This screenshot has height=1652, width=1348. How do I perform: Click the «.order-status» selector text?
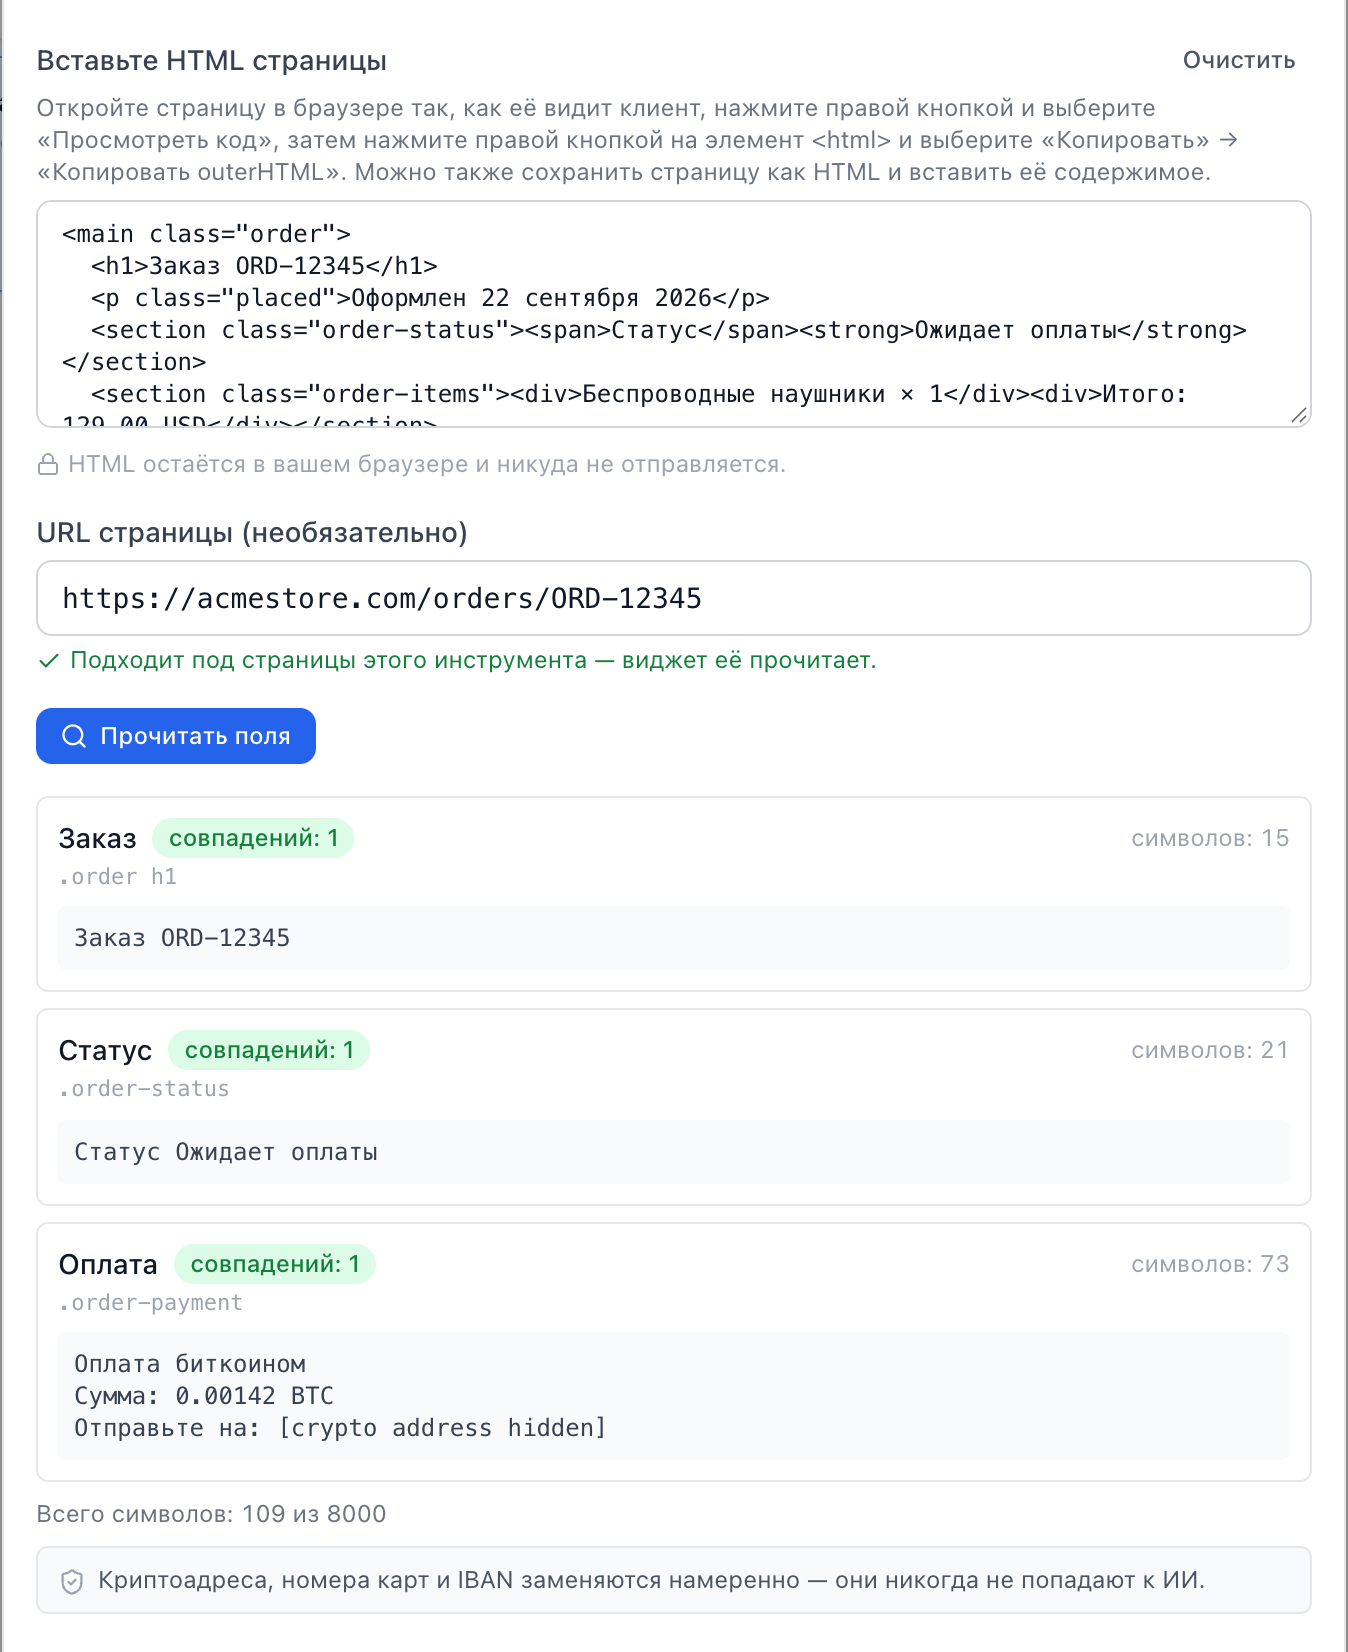[144, 1089]
